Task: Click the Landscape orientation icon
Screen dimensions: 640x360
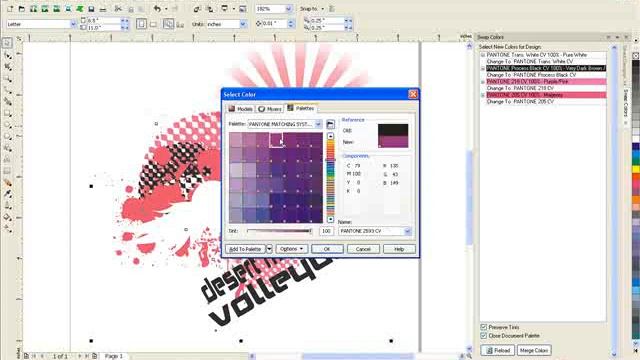Action: coord(153,24)
